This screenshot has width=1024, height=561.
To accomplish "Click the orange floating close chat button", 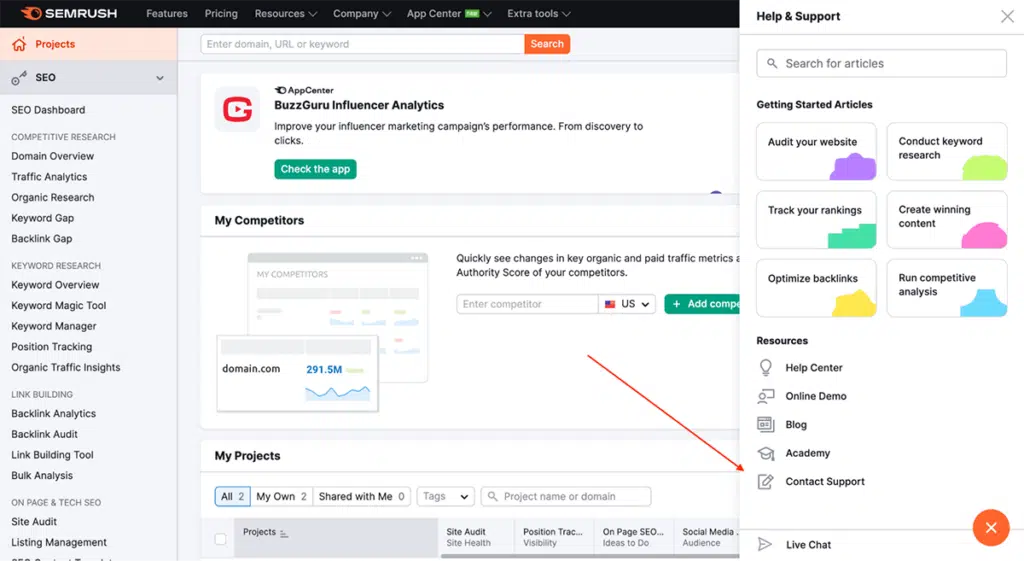I will pyautogui.click(x=991, y=528).
